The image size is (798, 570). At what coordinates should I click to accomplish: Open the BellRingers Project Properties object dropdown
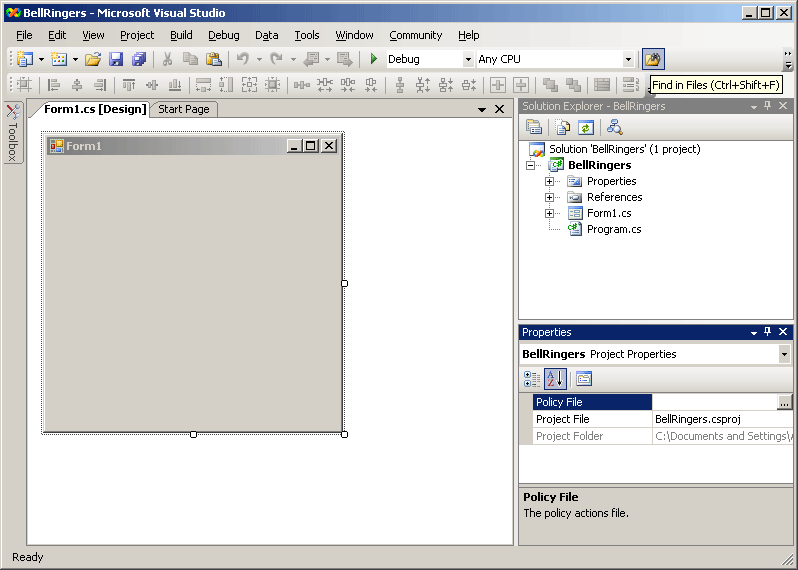[784, 354]
